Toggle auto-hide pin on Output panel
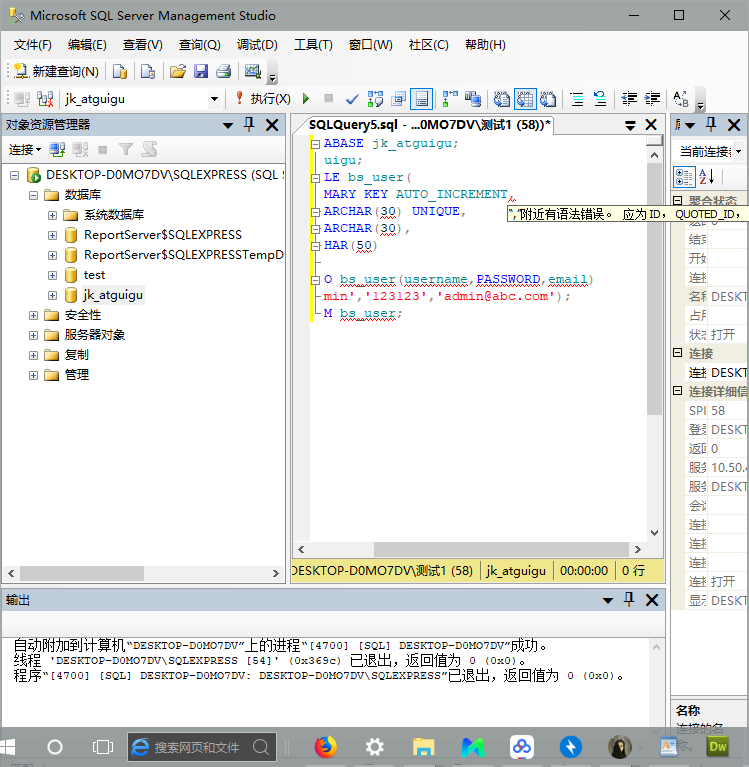 tap(629, 600)
